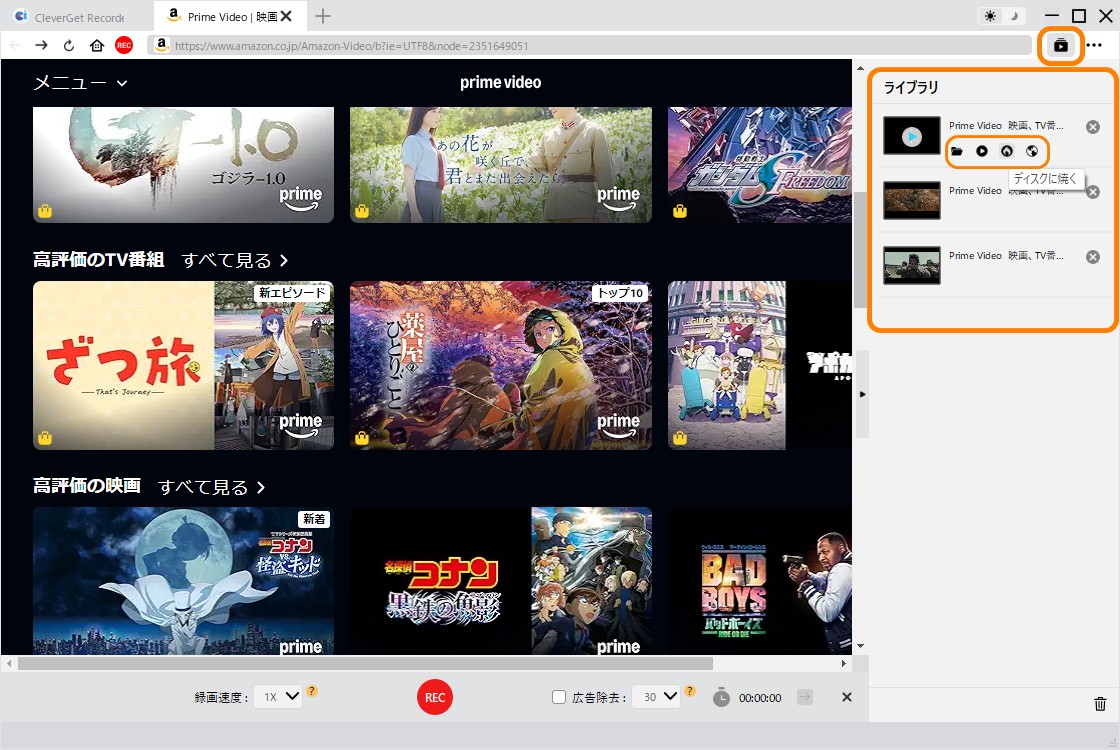Click the vertical scrollbar thumb of the page
The height and width of the screenshot is (750, 1120).
point(861,250)
